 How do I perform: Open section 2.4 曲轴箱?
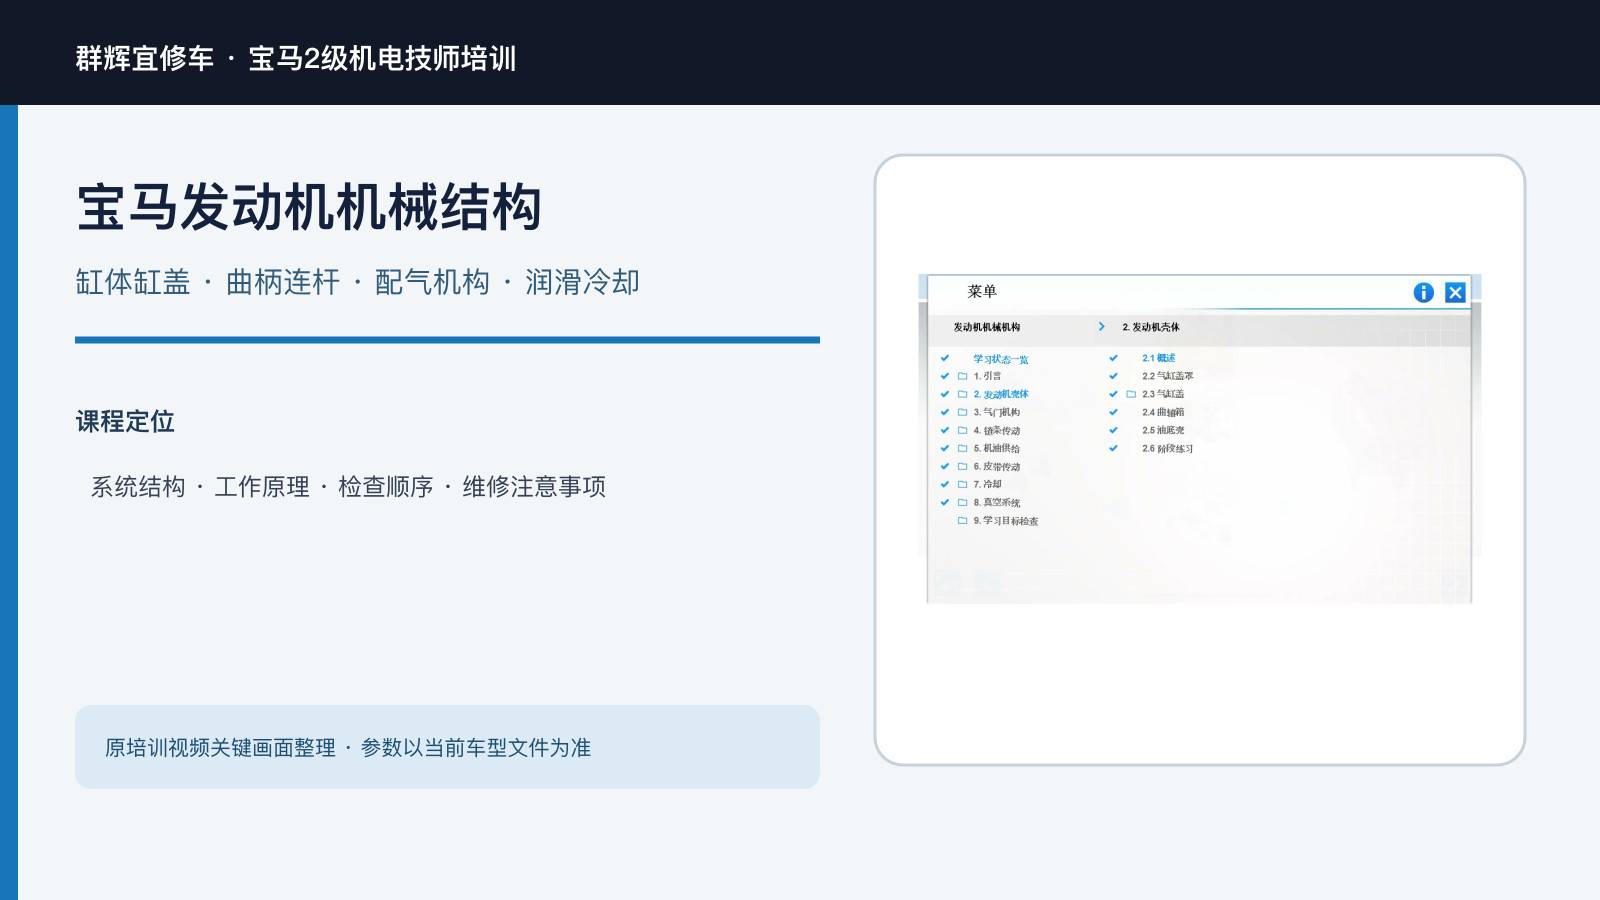pos(1163,412)
